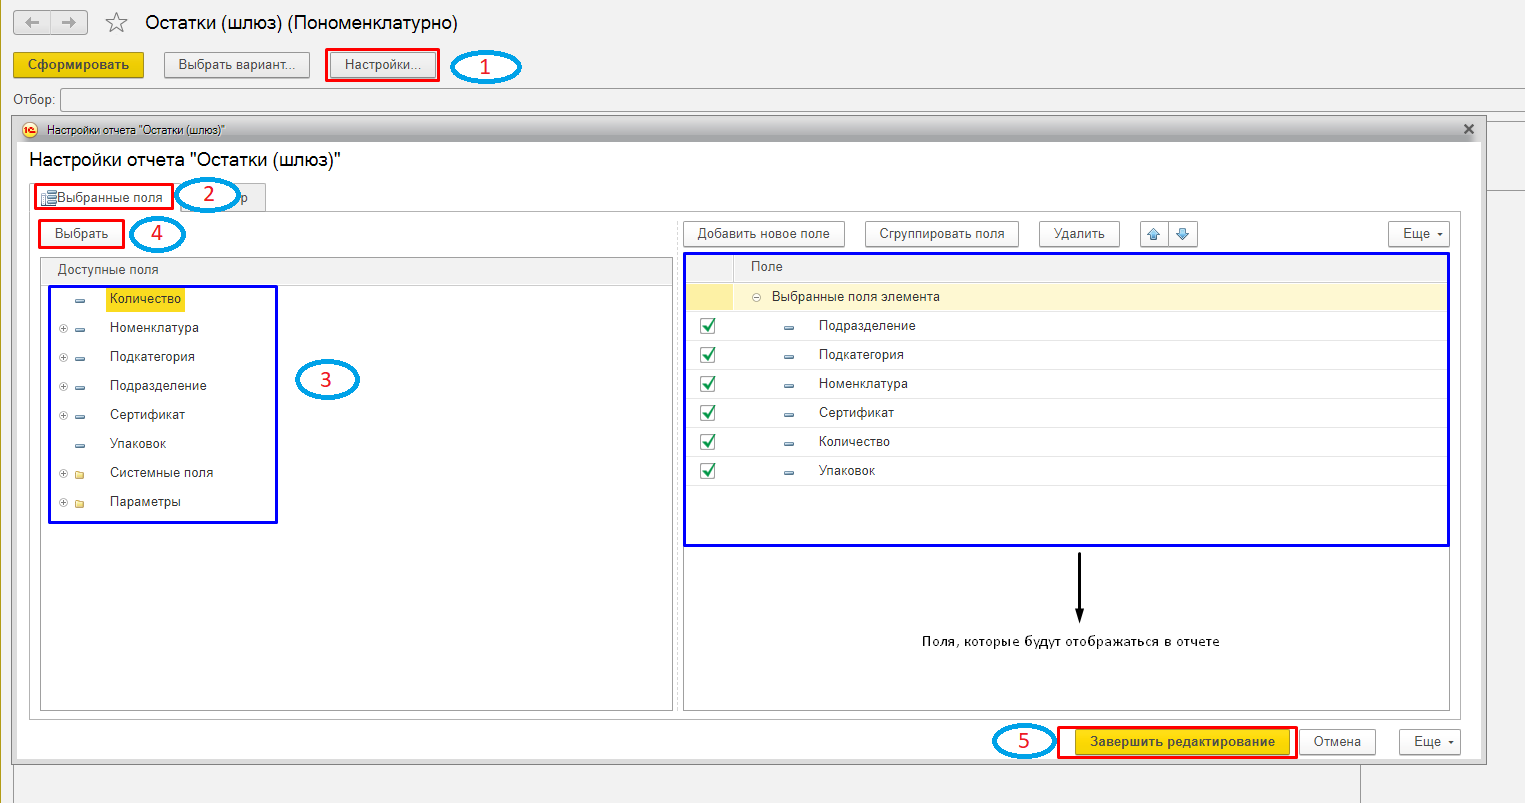Click the Системные поля folder icon
Viewport: 1525px width, 803px height.
pyautogui.click(x=80, y=474)
